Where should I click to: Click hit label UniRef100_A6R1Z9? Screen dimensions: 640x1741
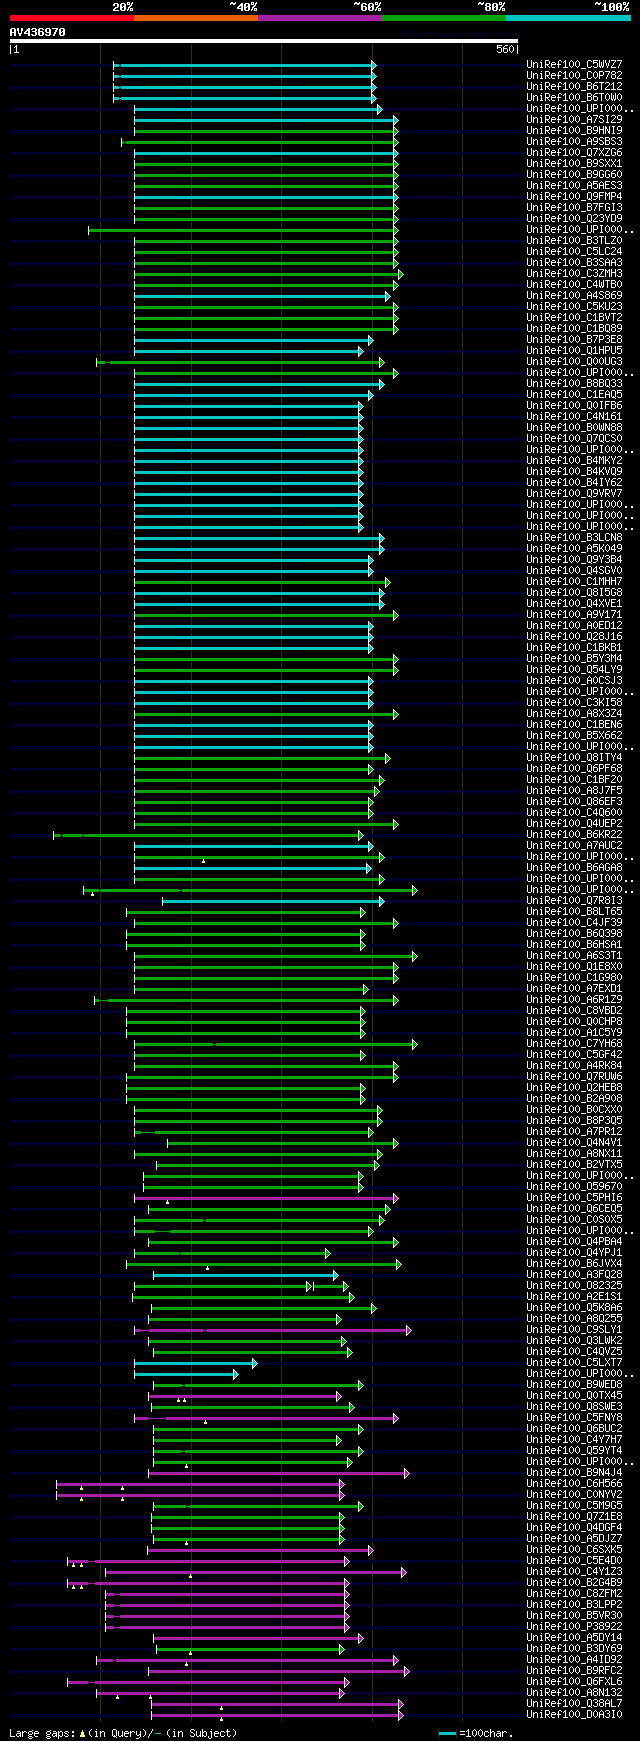[574, 999]
